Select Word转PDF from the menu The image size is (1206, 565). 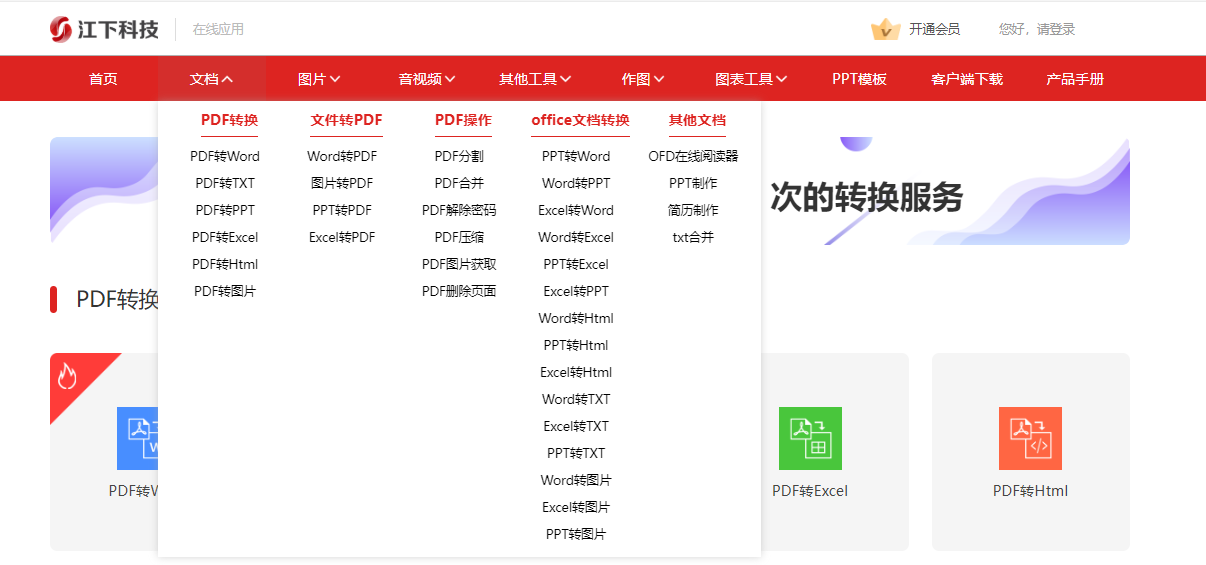pyautogui.click(x=342, y=156)
